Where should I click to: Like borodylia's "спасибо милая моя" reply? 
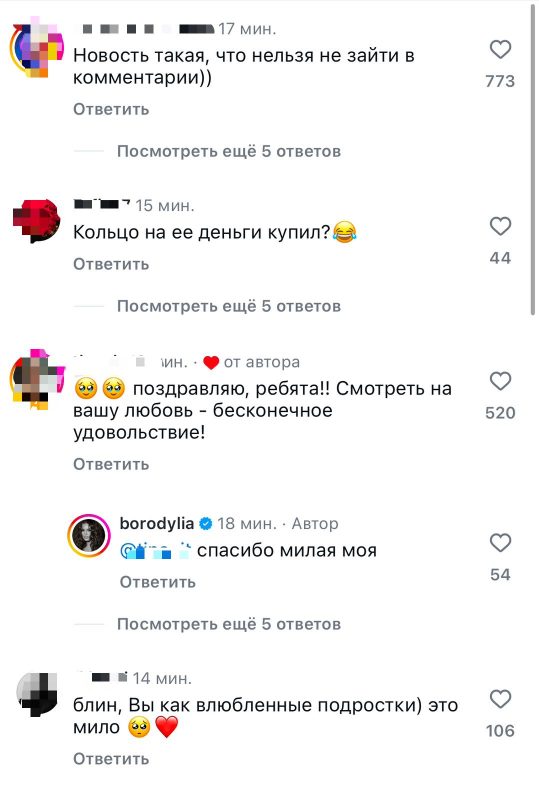tap(500, 543)
